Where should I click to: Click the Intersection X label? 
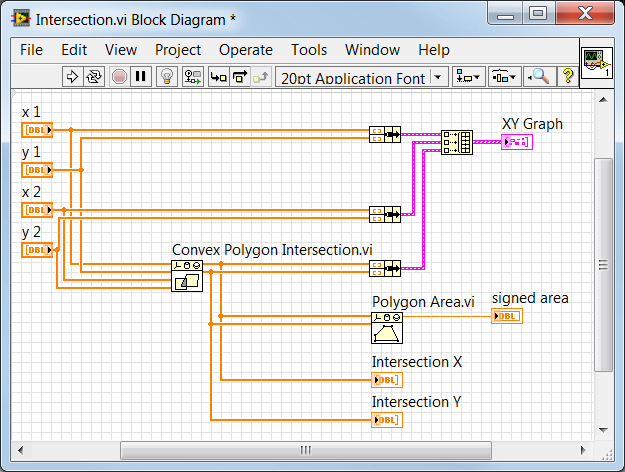point(417,362)
